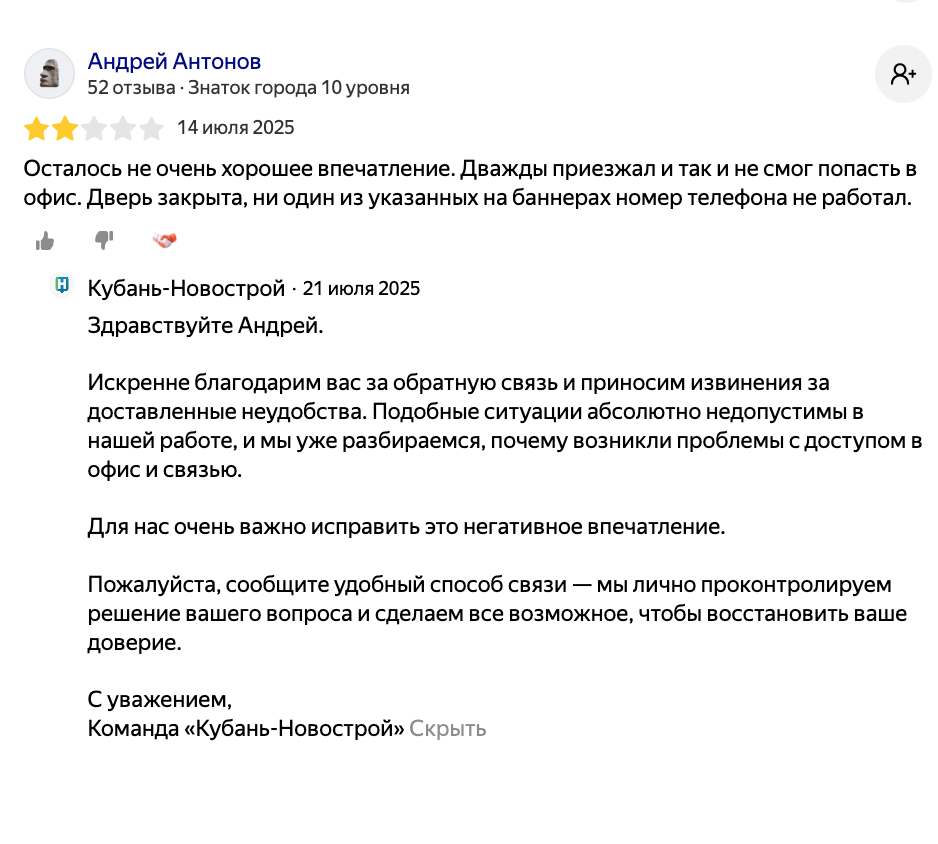Click the subscribe to user icon

pos(903,74)
